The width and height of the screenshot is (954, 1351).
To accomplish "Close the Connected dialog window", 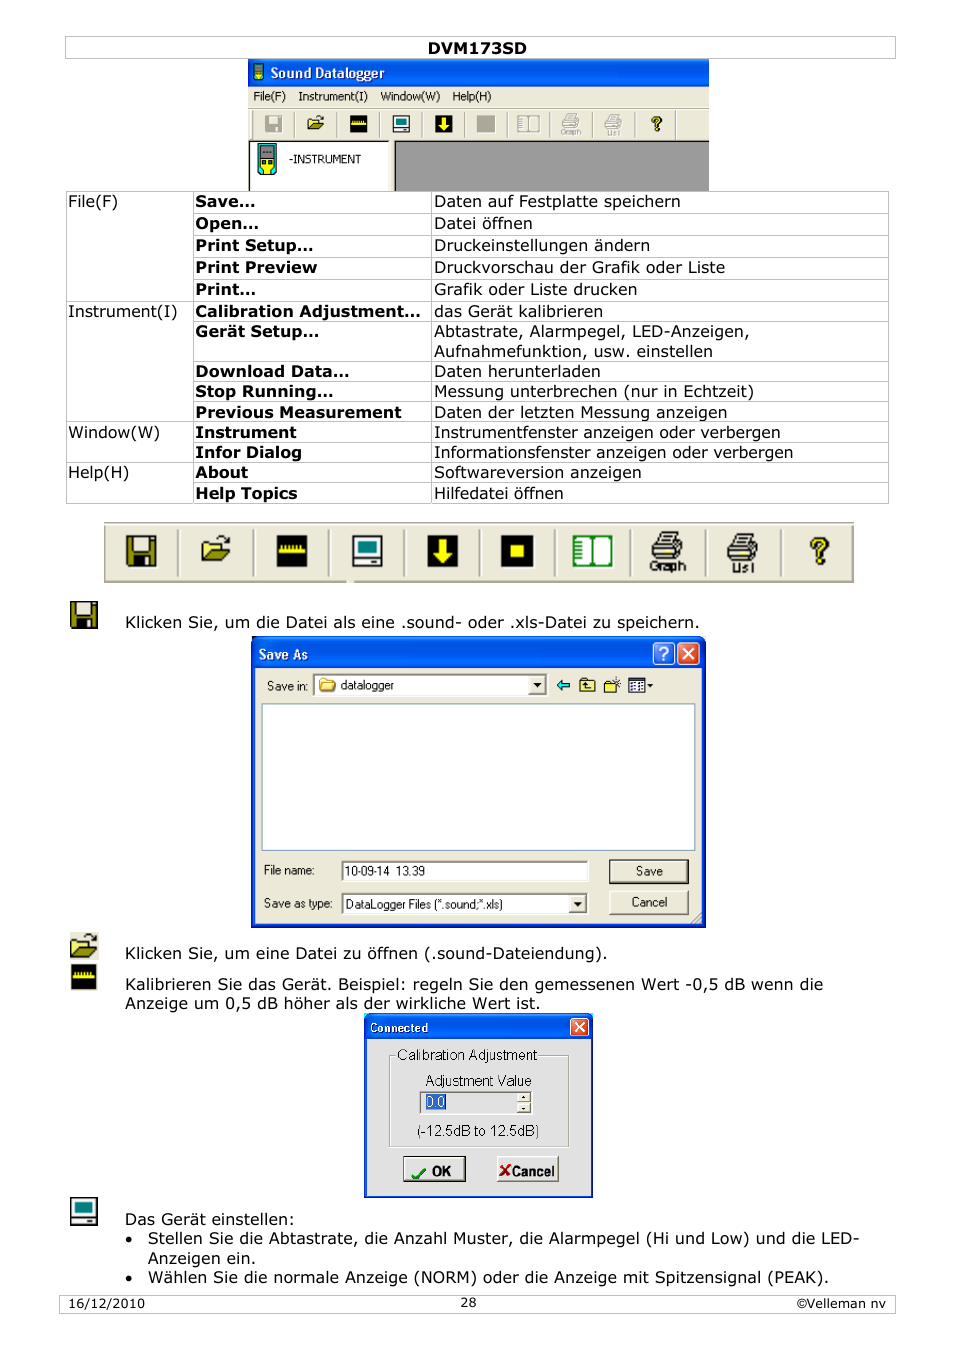I will (x=579, y=1027).
